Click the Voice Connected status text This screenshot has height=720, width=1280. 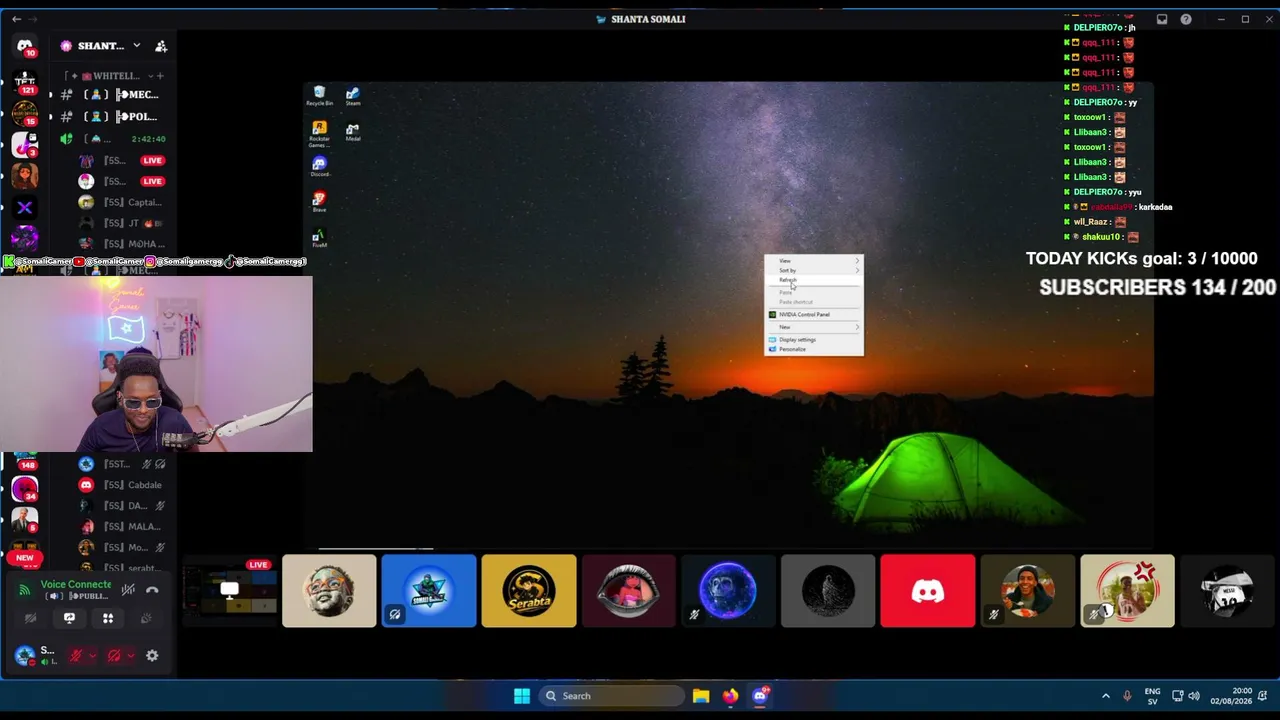pos(76,584)
